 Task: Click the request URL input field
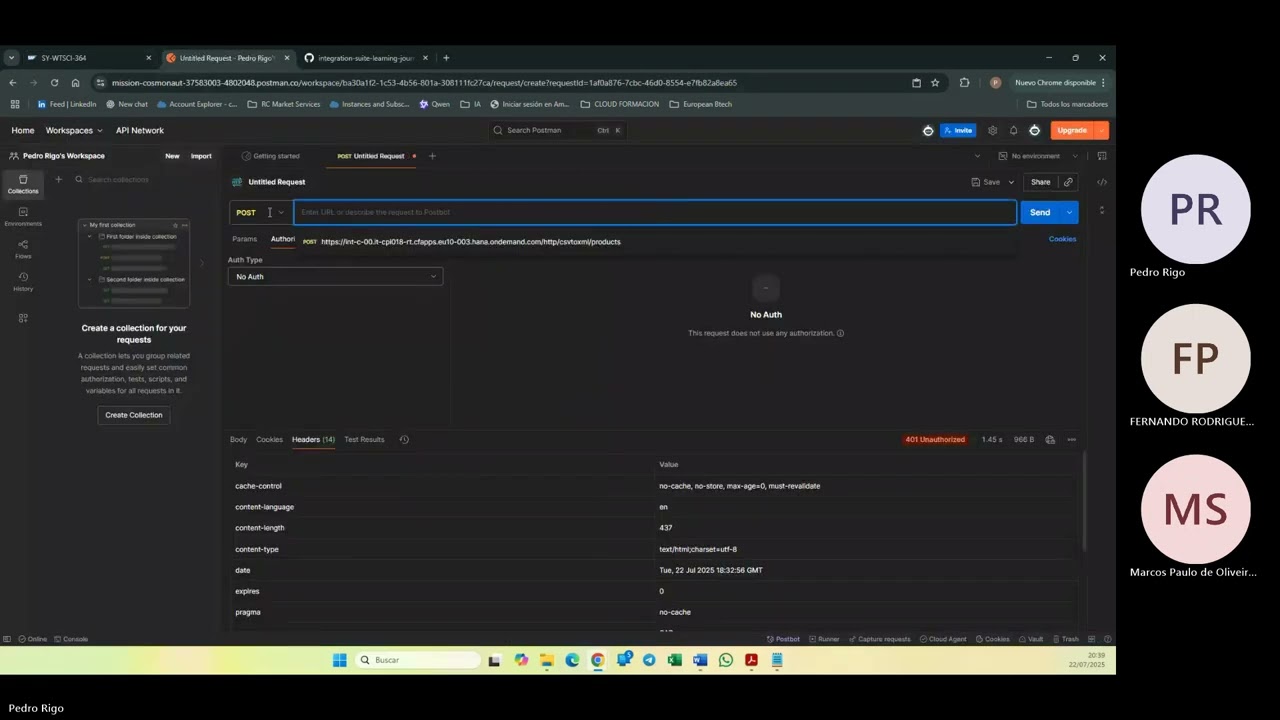pos(655,212)
